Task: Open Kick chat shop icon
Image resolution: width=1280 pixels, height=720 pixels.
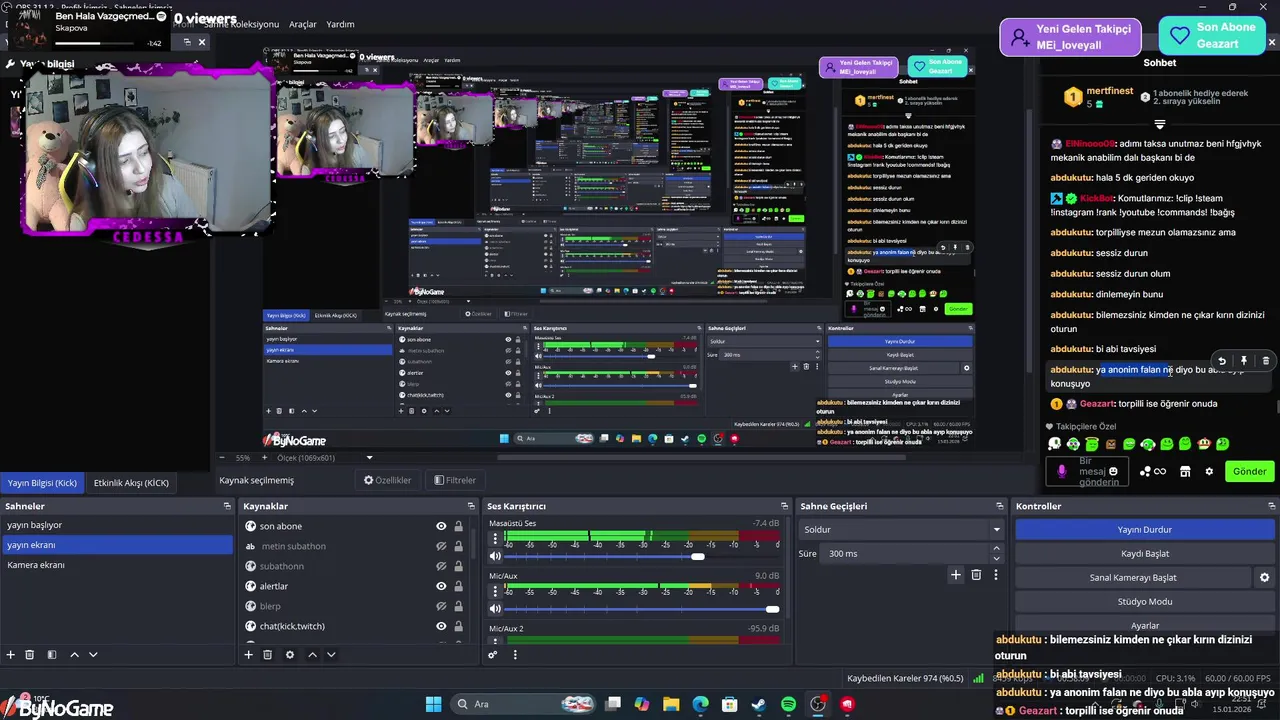Action: click(1185, 471)
